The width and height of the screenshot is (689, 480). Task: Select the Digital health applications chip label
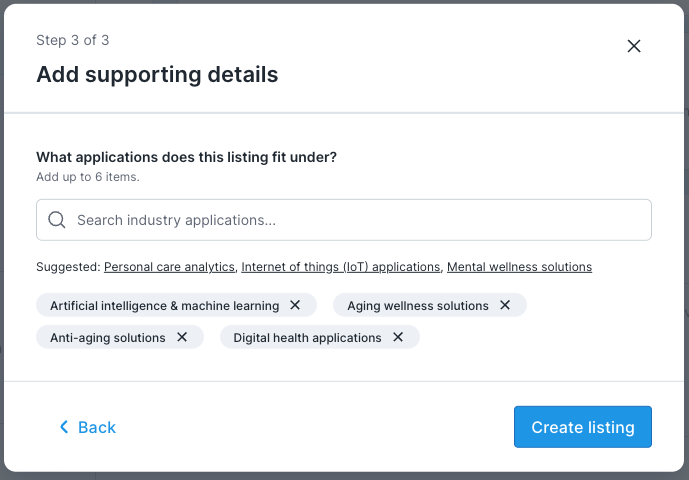coord(307,338)
